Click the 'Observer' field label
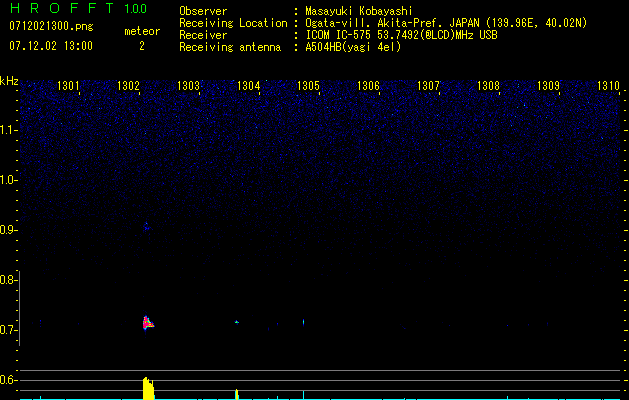This screenshot has width=629, height=400. coord(203,11)
